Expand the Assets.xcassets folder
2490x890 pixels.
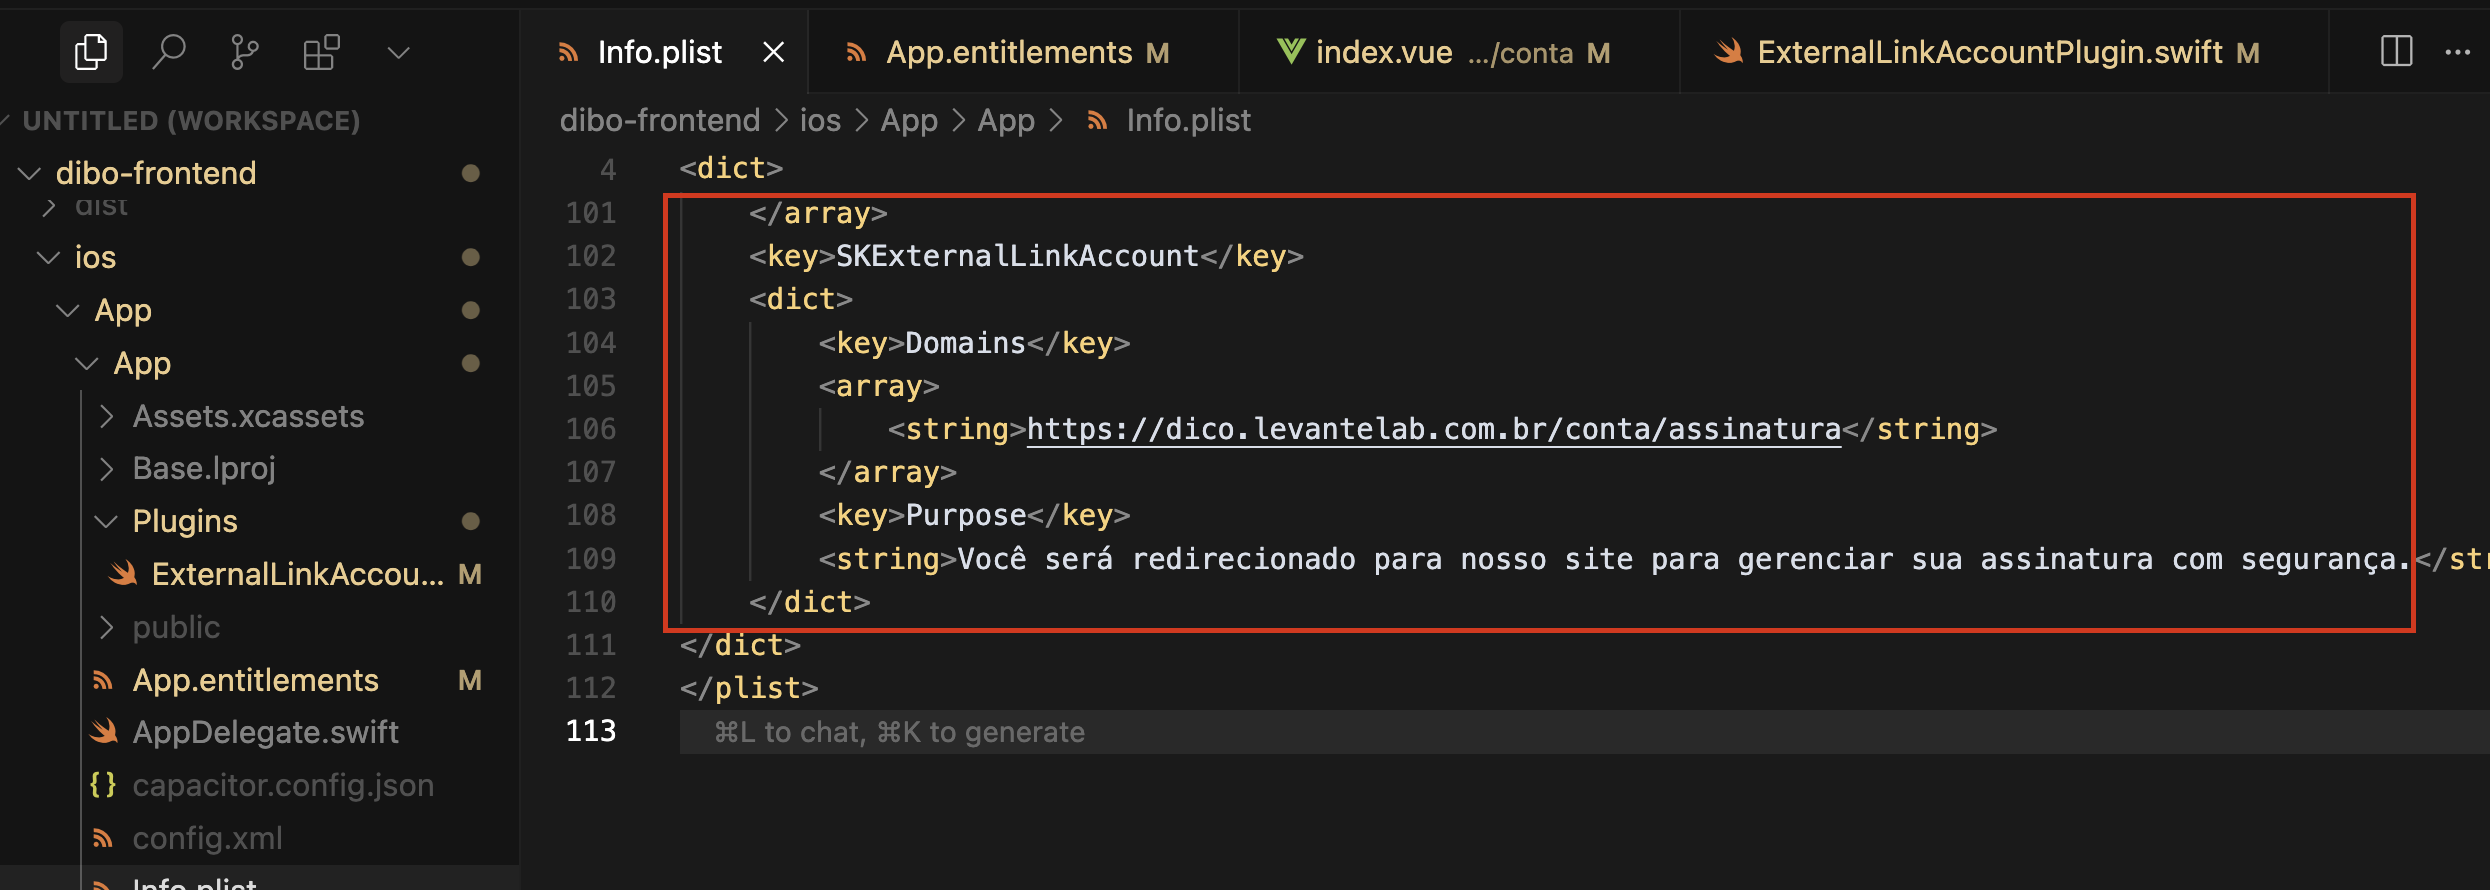248,416
